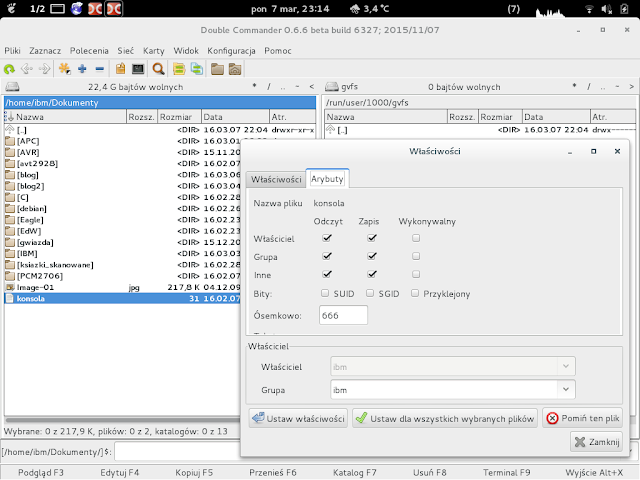The image size is (640, 480).
Task: Sort left panel by Rozmiar column header
Action: coord(180,117)
